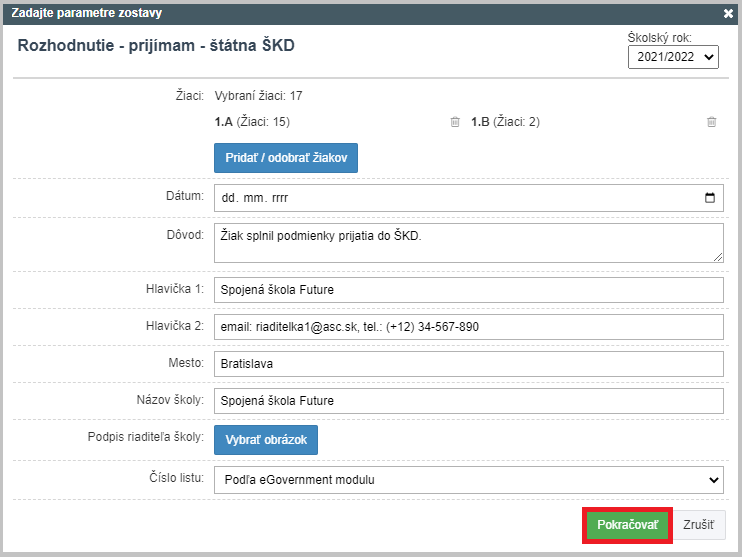The image size is (742, 557).
Task: Focus the Názov školy input field
Action: (468, 400)
